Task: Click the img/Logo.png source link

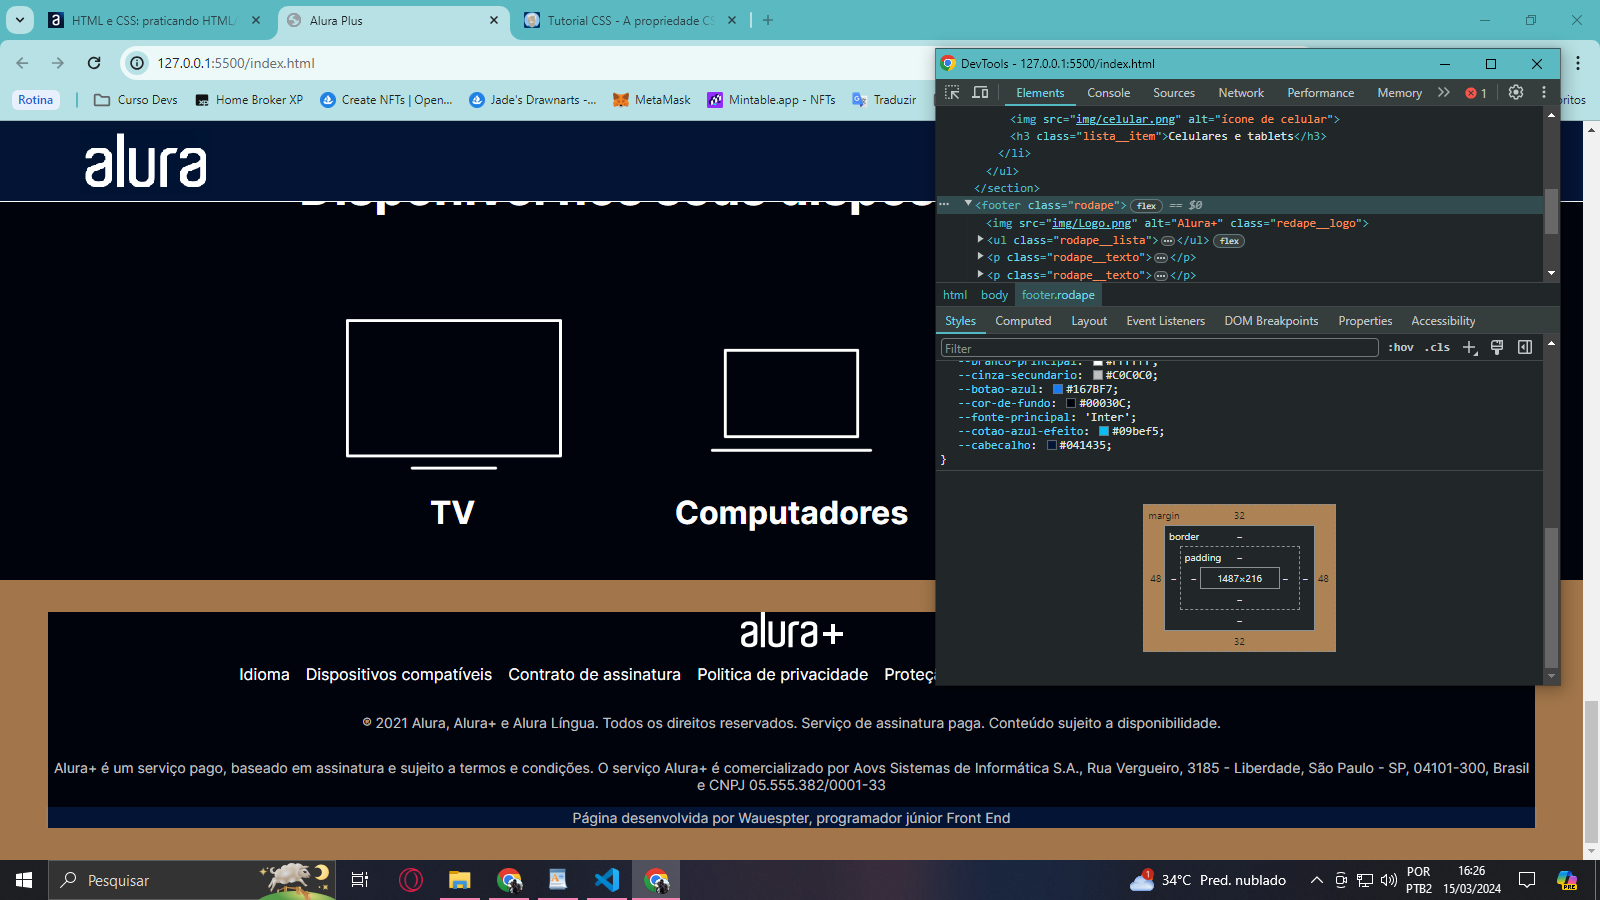Action: (1091, 223)
